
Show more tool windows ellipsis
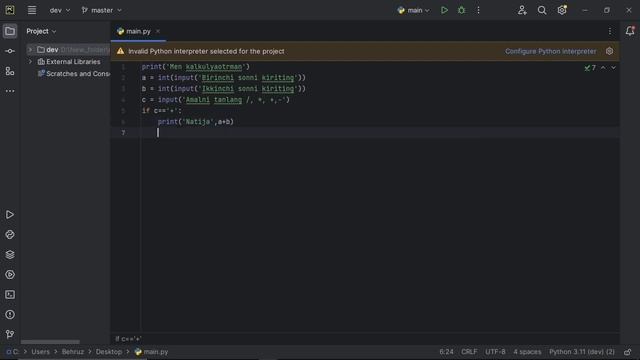click(x=10, y=91)
